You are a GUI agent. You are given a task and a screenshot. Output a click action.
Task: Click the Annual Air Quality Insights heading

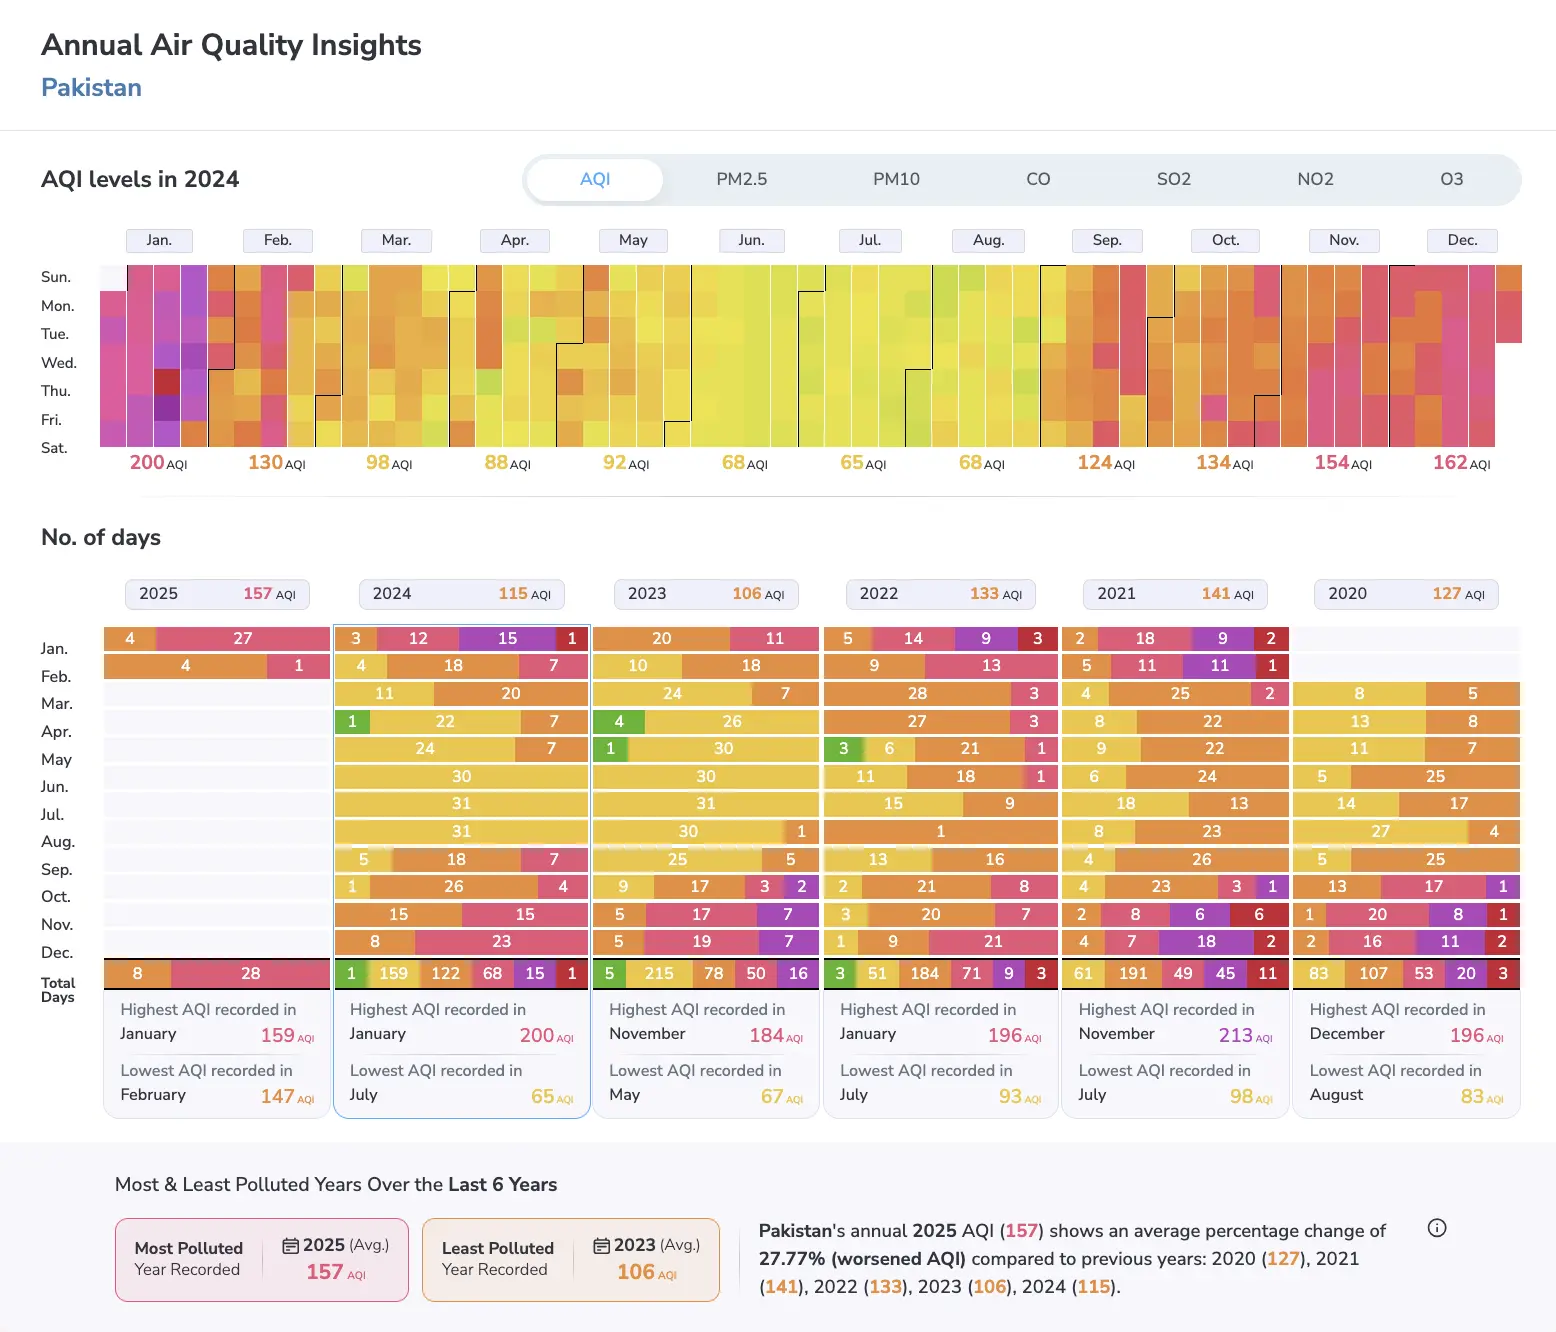click(231, 45)
